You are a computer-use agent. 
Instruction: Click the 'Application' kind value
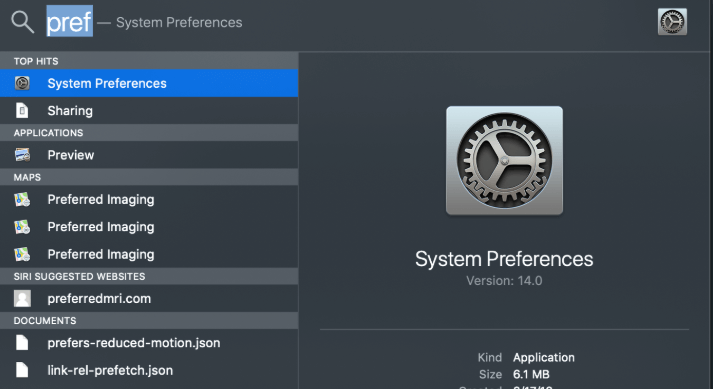pos(543,358)
